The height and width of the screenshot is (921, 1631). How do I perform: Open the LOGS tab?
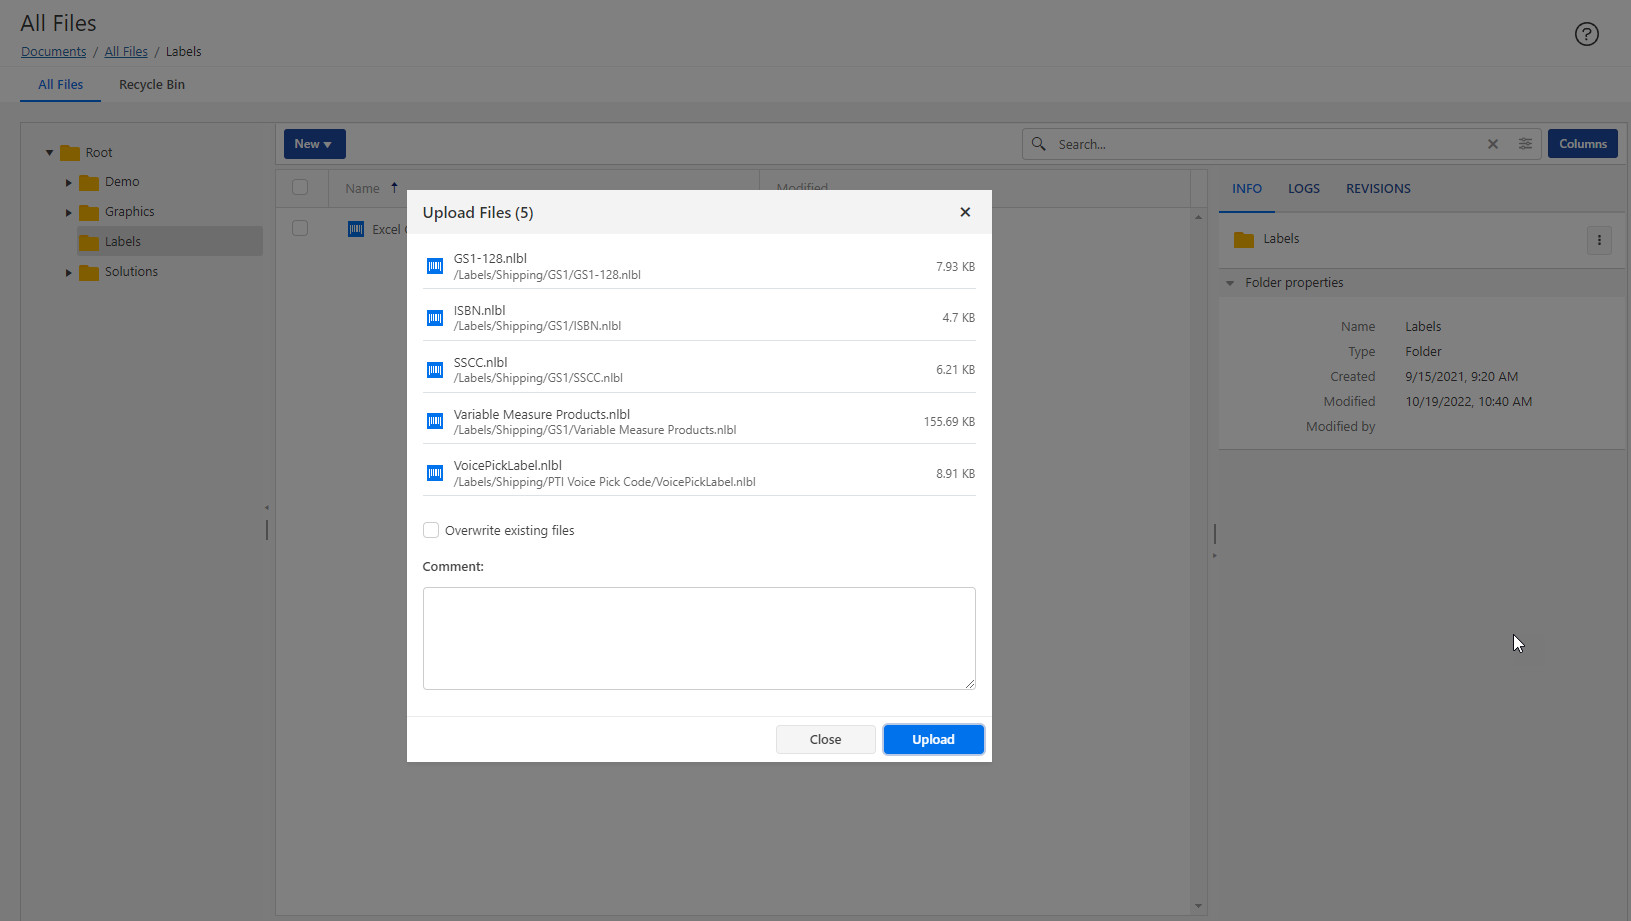(x=1303, y=189)
